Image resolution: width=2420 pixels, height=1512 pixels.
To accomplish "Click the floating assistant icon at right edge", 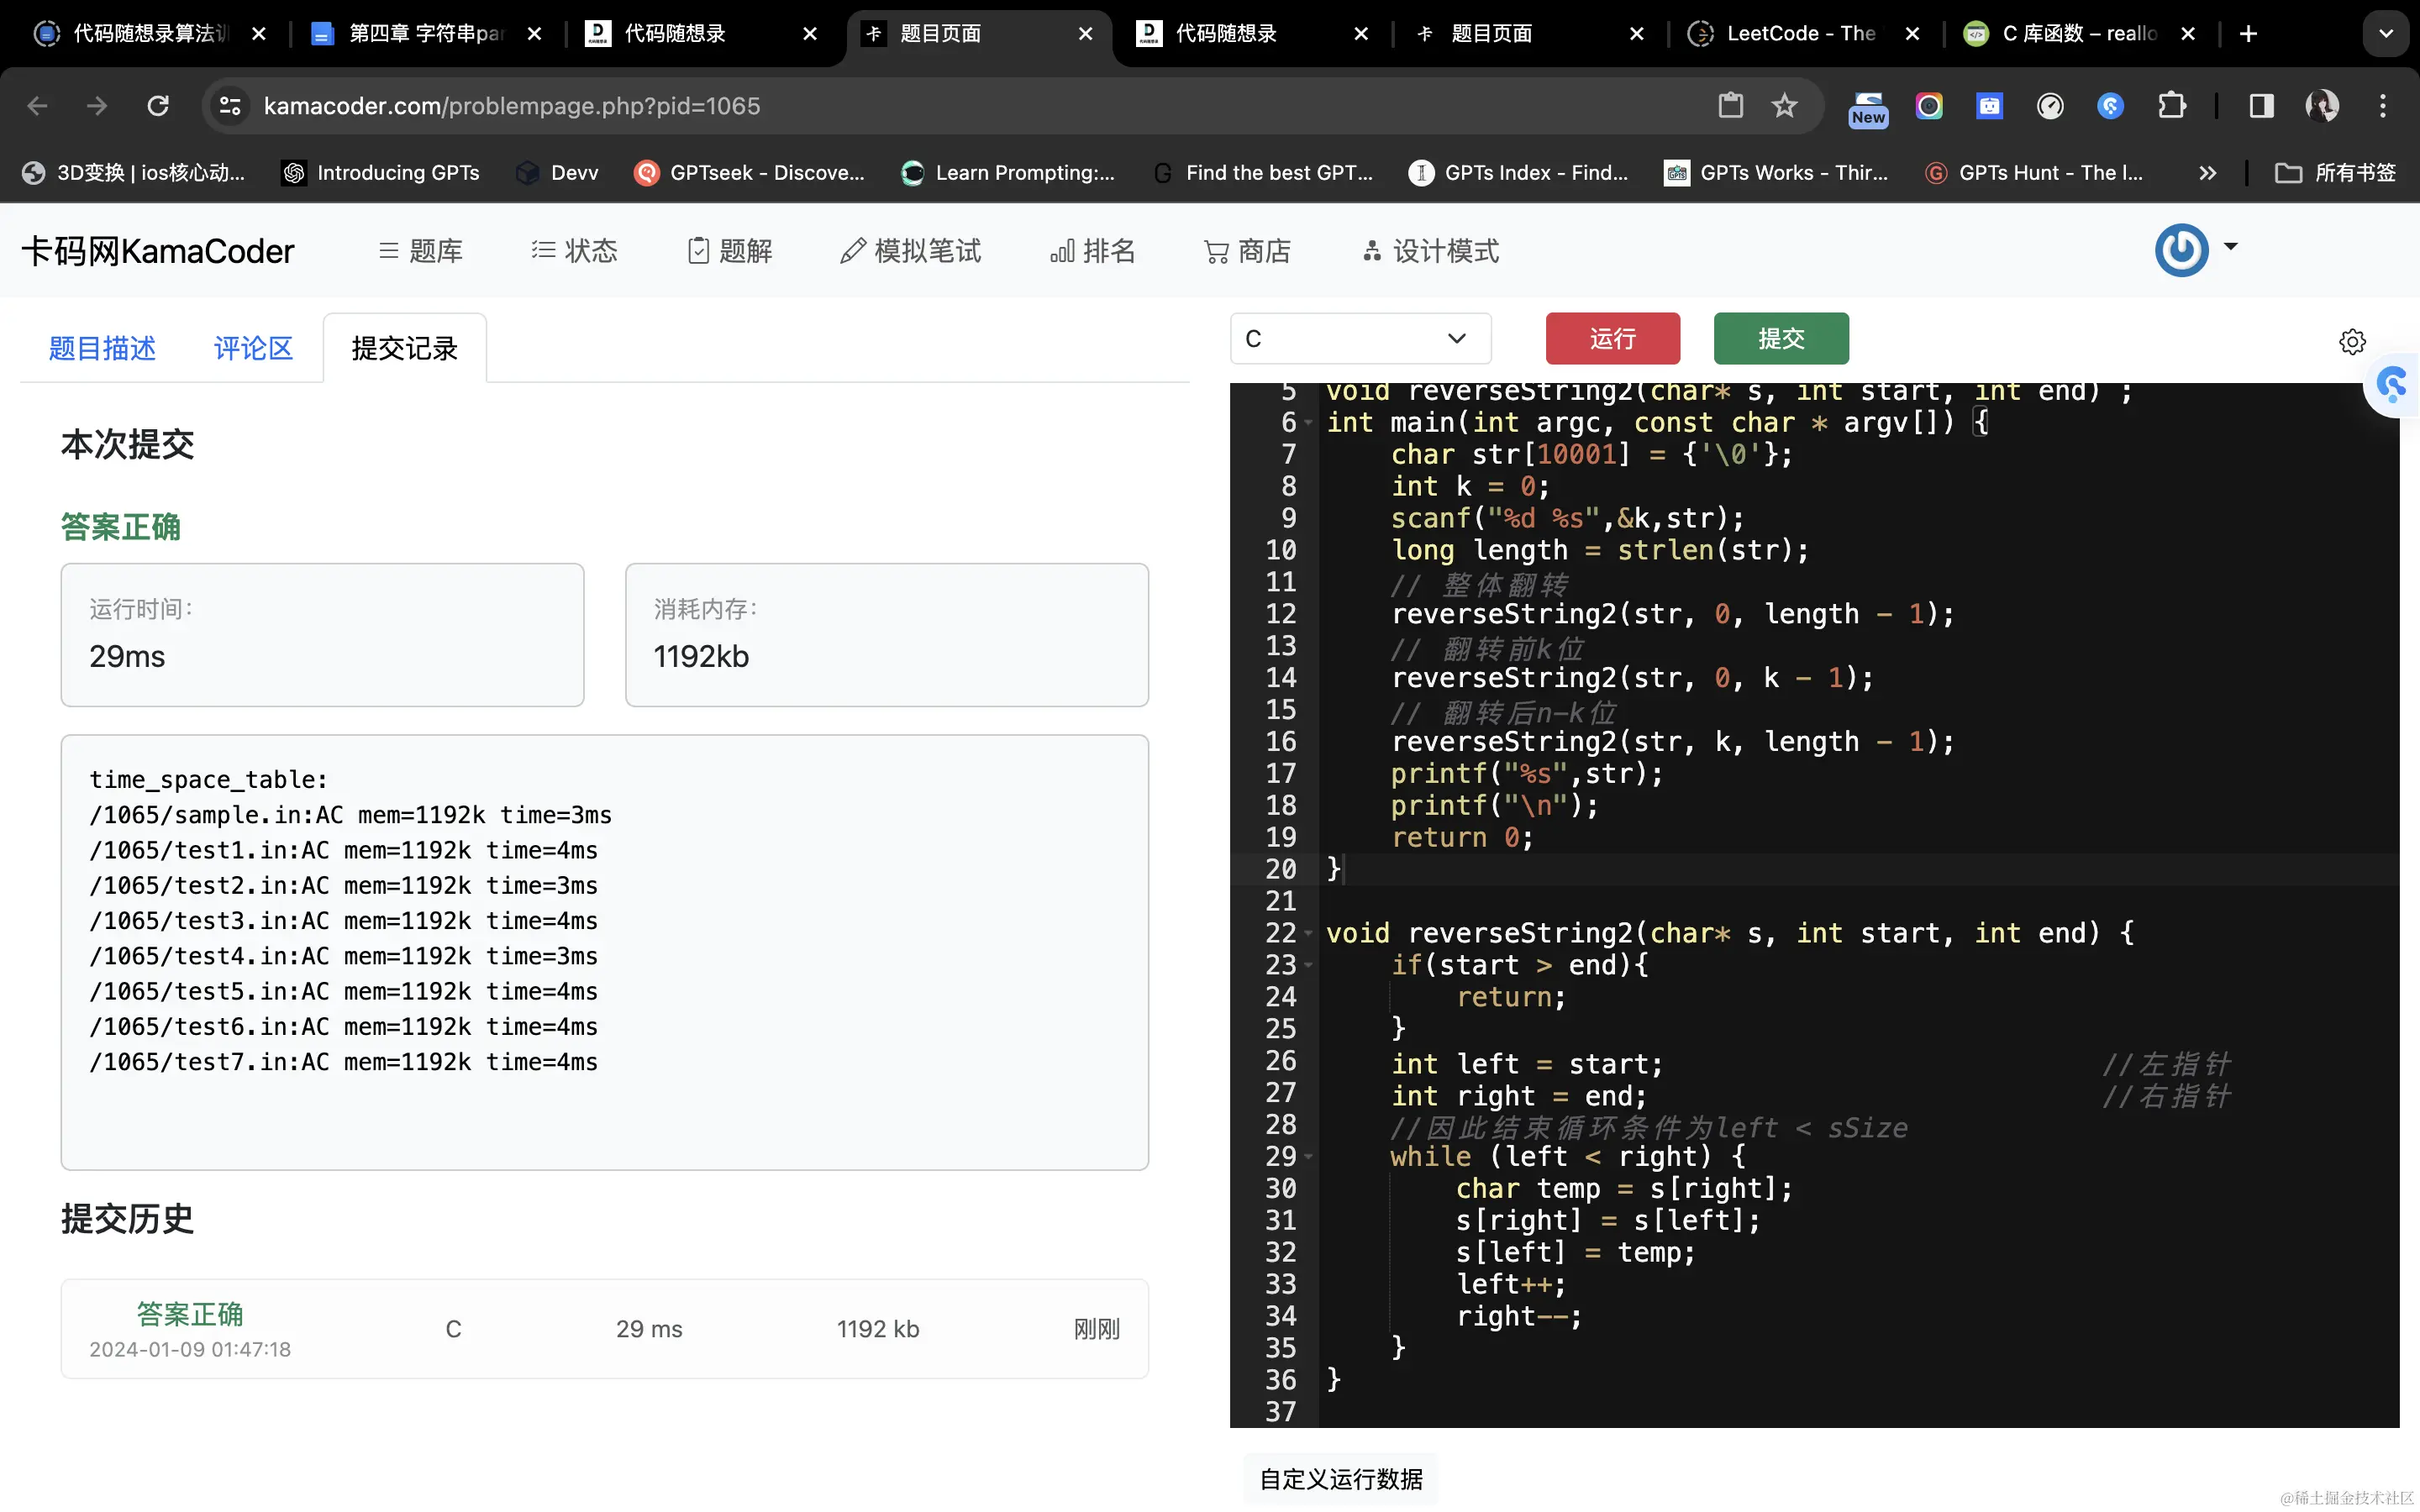I will (x=2393, y=384).
